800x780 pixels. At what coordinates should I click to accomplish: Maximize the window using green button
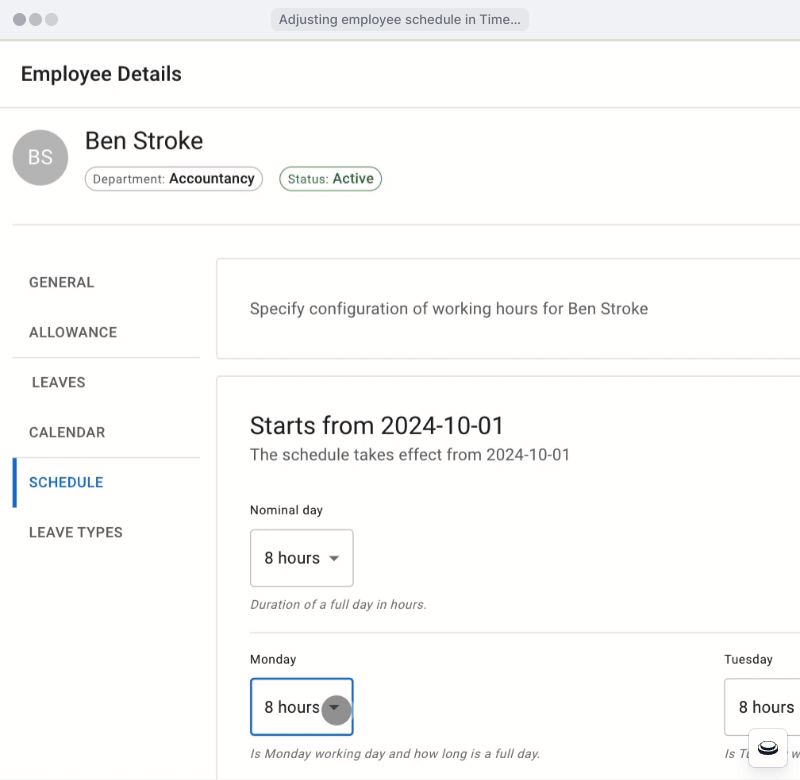(x=52, y=20)
